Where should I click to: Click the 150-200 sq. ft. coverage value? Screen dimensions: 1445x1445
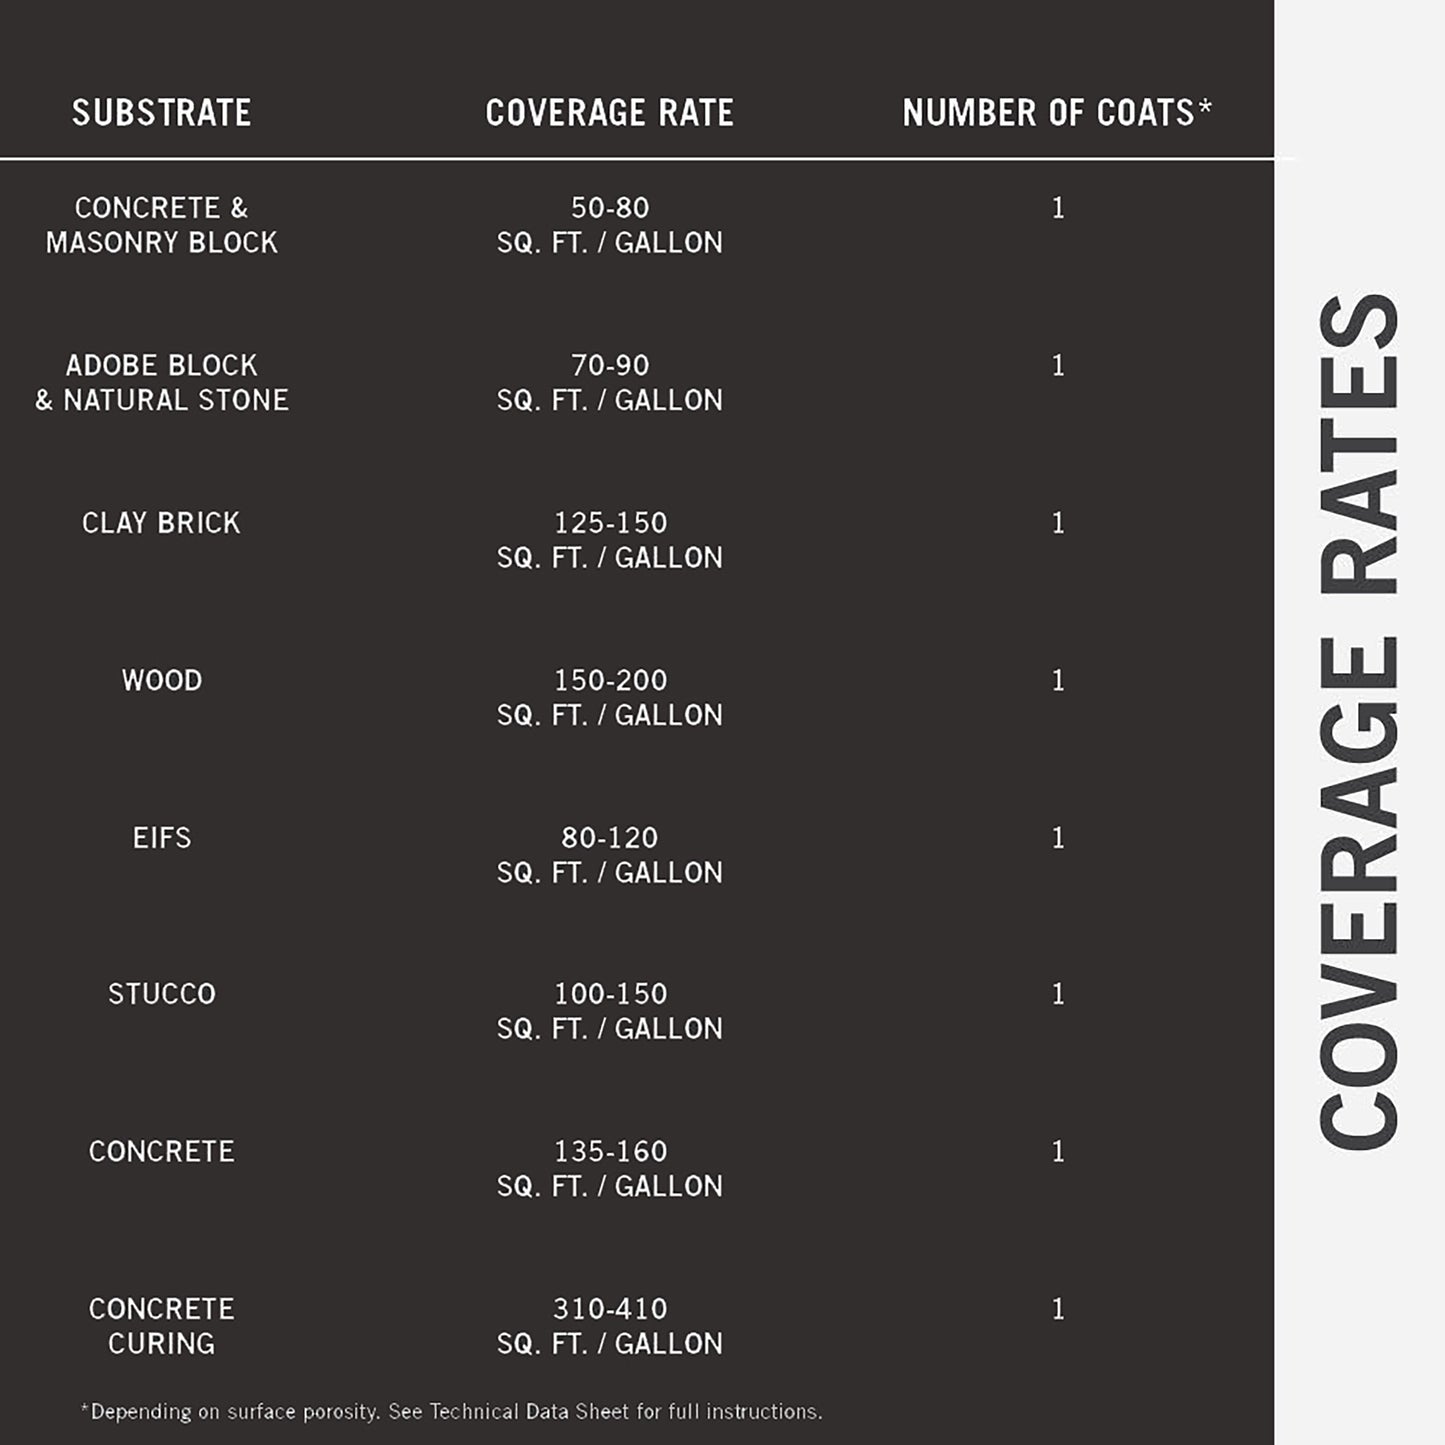click(609, 698)
